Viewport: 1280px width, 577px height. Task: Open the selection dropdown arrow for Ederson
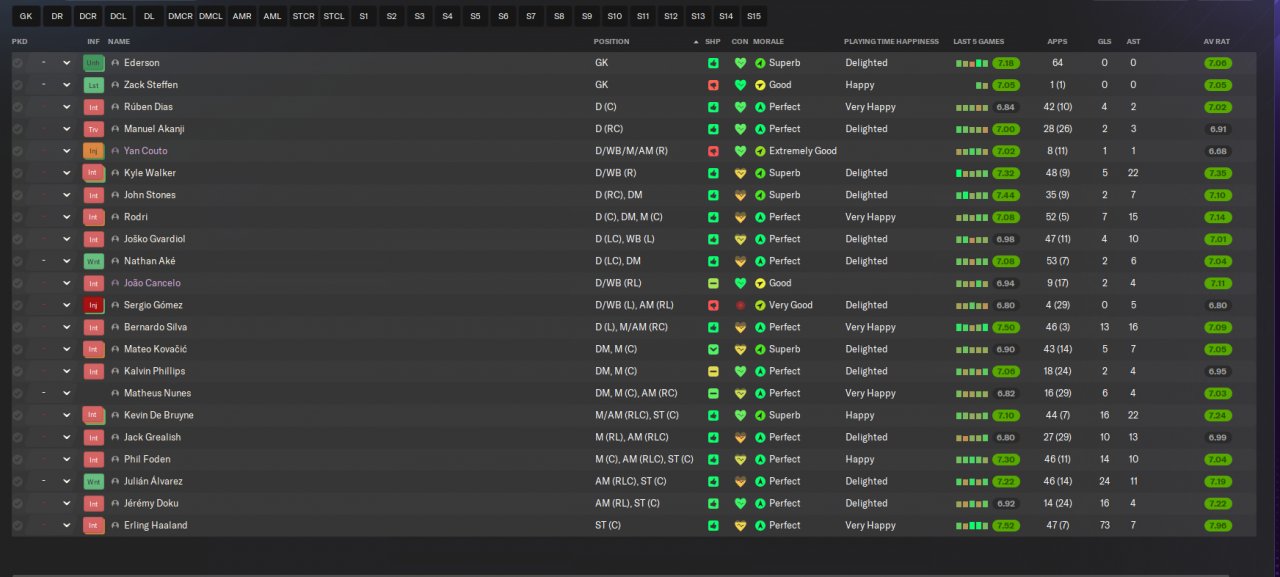(x=67, y=63)
